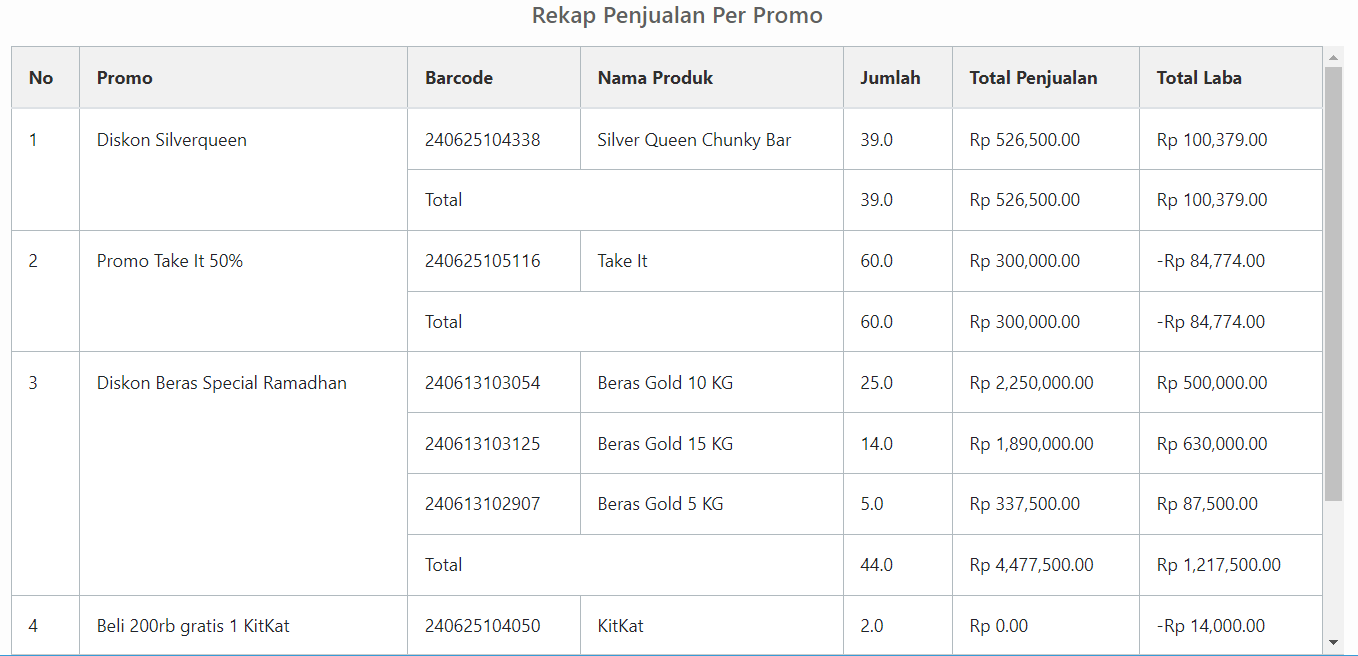Click the "Total Laba" column header
Image resolution: width=1358 pixels, height=656 pixels.
pyautogui.click(x=1199, y=78)
